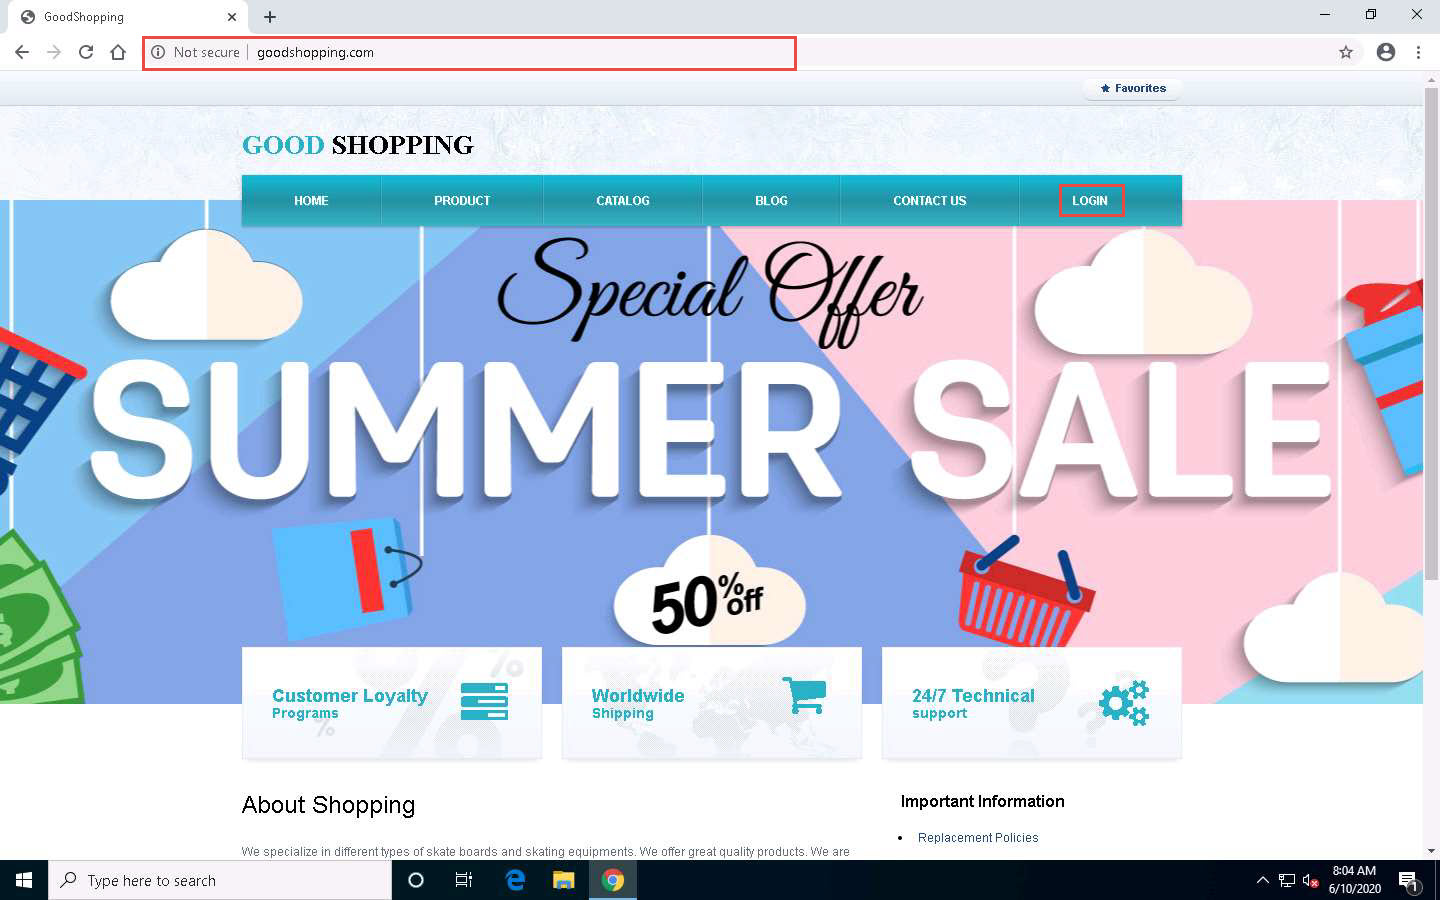Click the Customer Loyalty server icon
Image resolution: width=1440 pixels, height=900 pixels.
click(x=484, y=701)
